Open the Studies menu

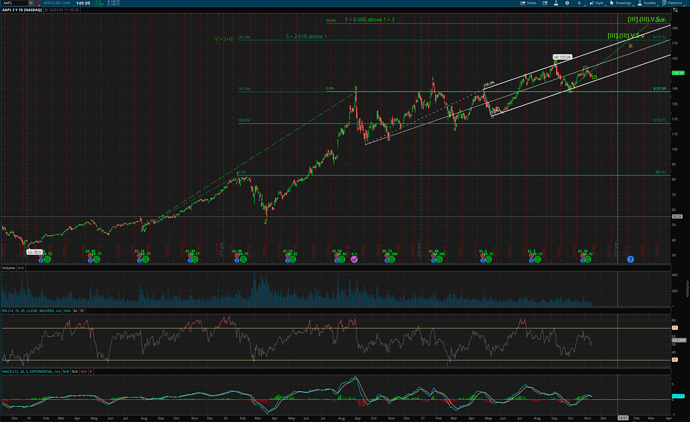pos(647,3)
